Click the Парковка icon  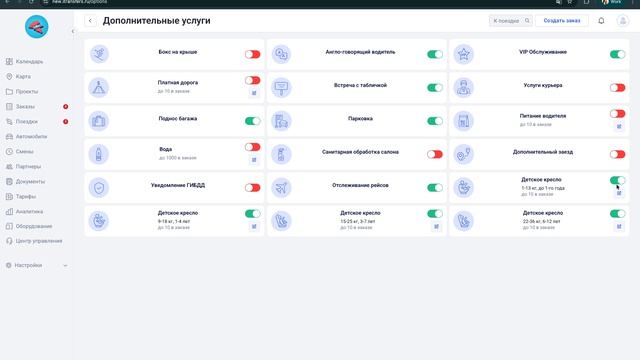point(281,121)
